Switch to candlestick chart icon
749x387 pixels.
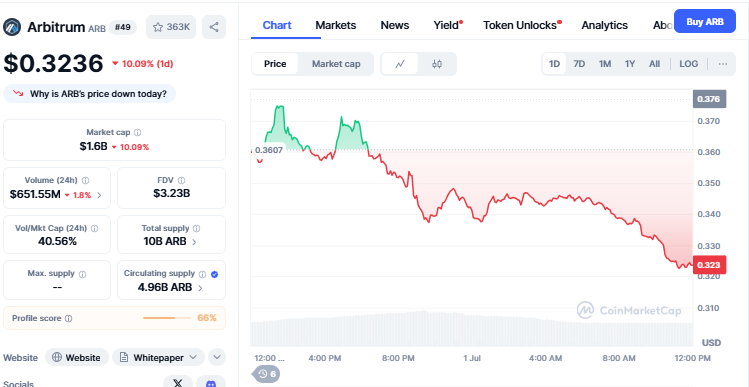pos(437,64)
